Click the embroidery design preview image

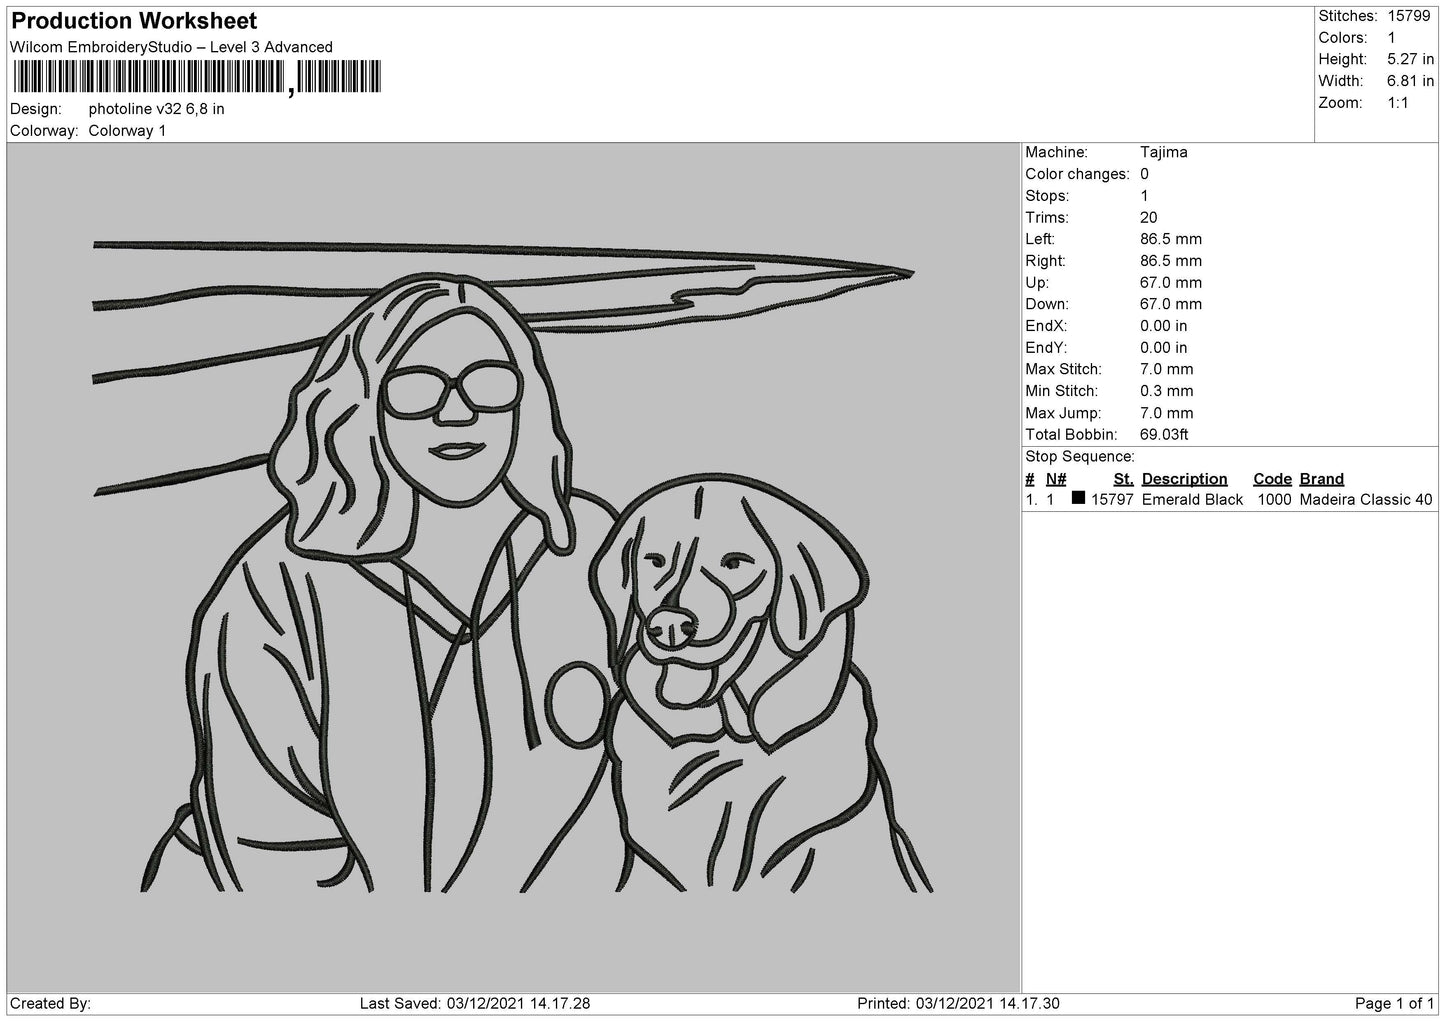(x=514, y=567)
